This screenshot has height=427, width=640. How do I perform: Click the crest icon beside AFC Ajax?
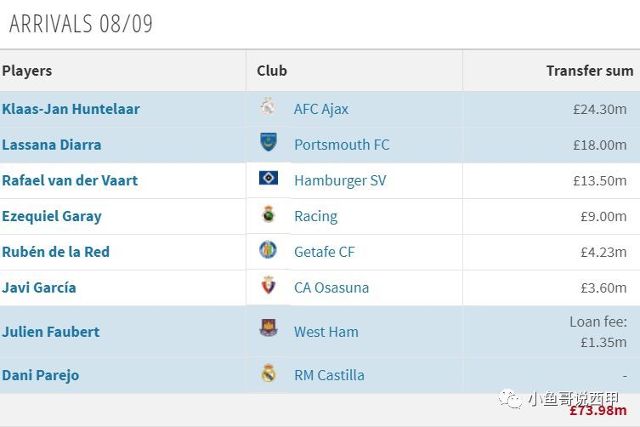(268, 107)
